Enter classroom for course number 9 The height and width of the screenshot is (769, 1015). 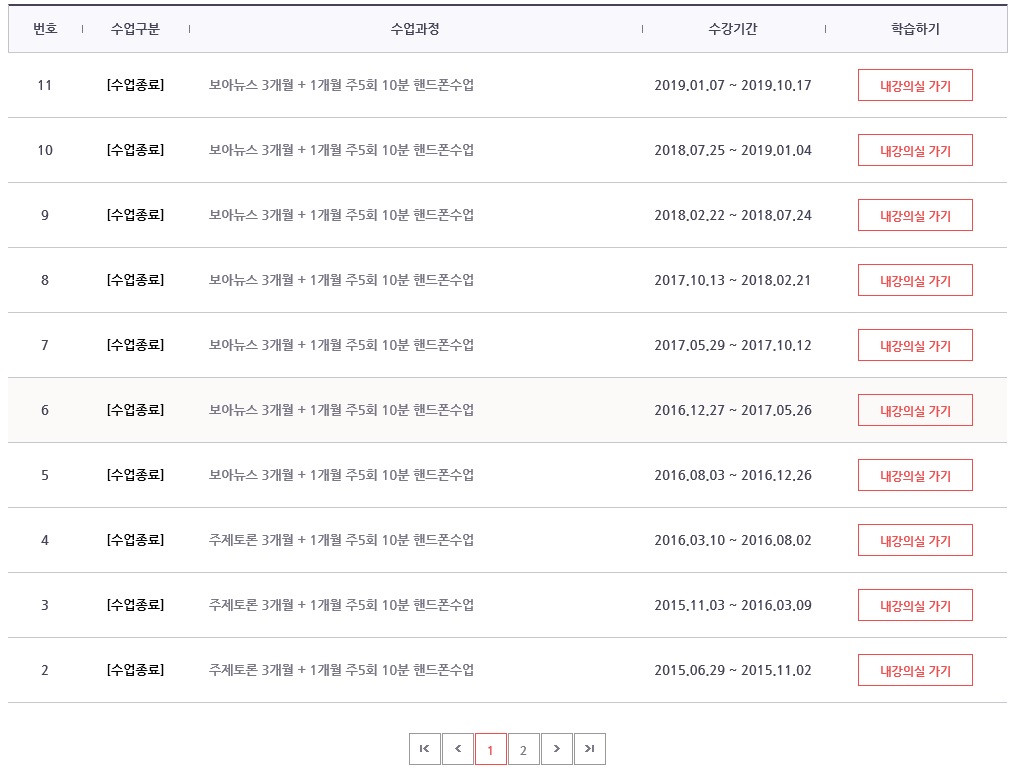915,215
